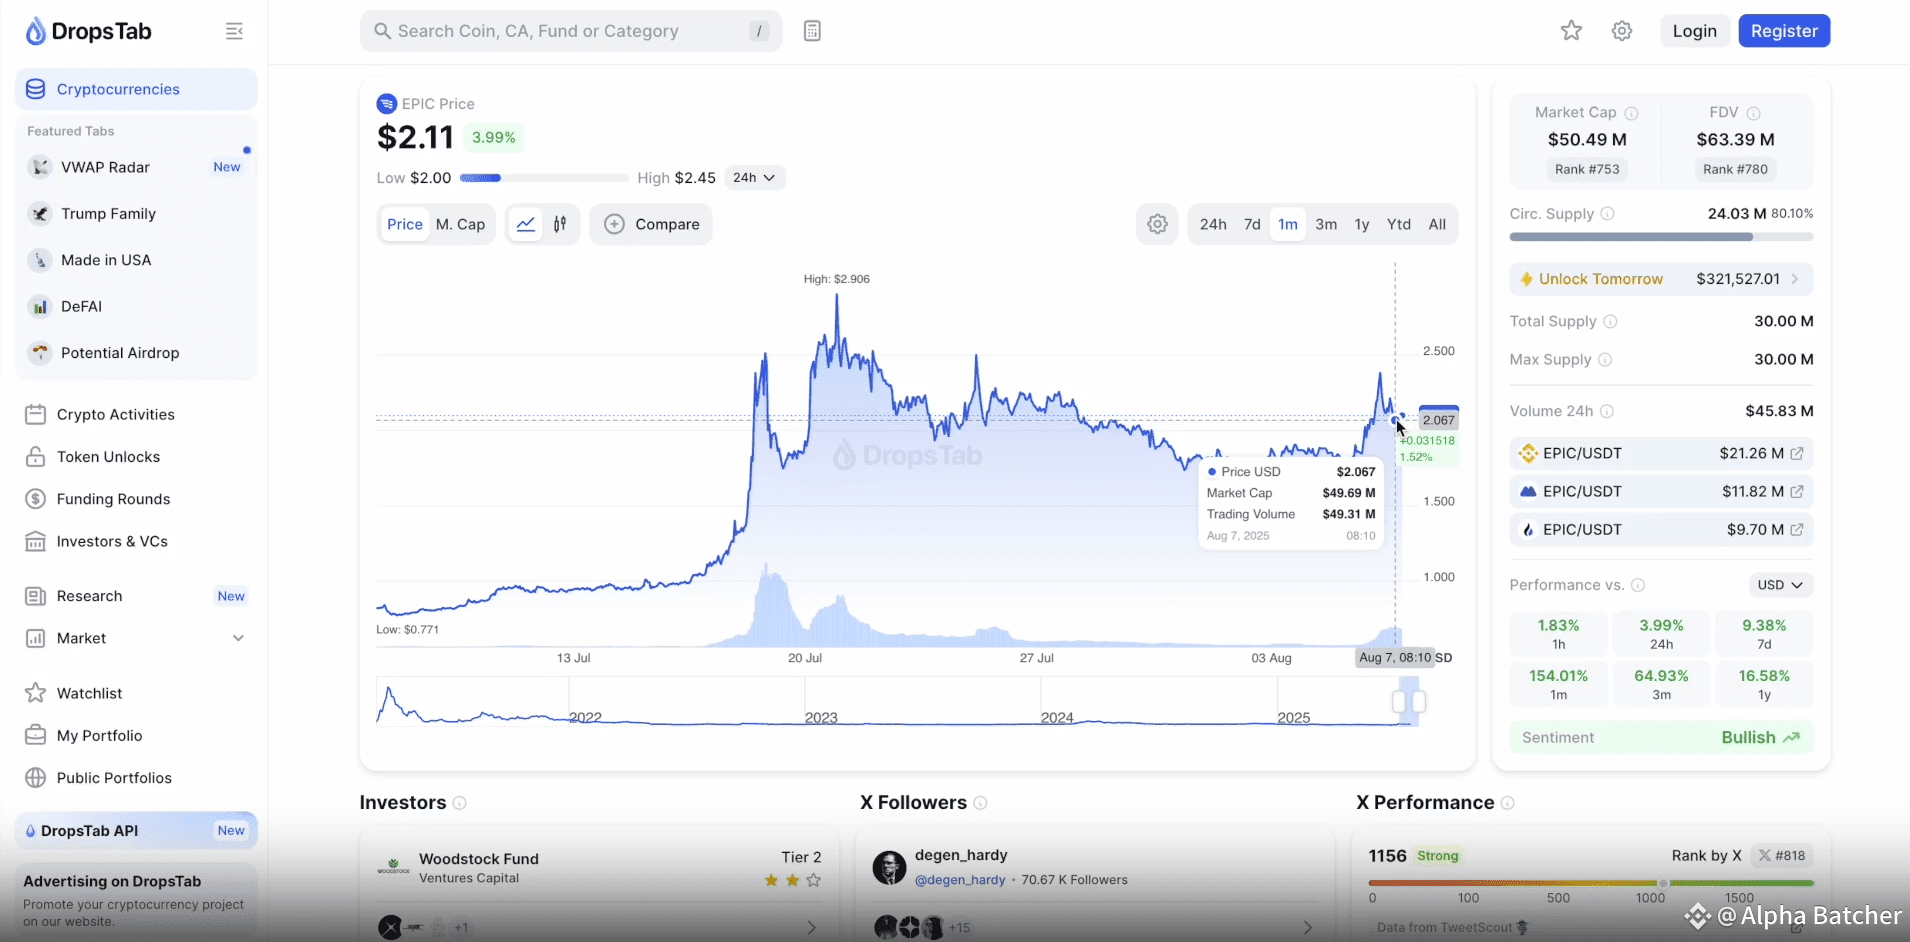Click the Max Supply info icon
Image resolution: width=1910 pixels, height=942 pixels.
(x=1605, y=359)
